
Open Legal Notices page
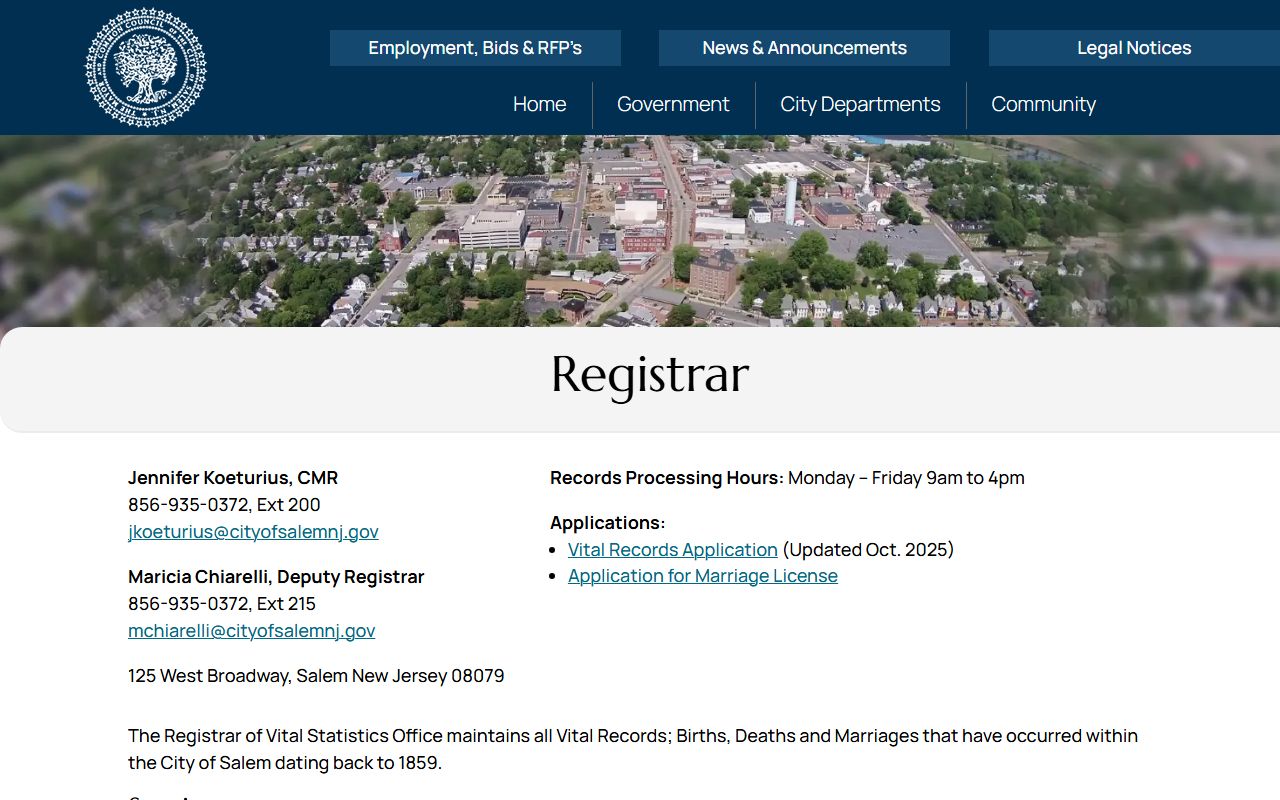tap(1134, 48)
